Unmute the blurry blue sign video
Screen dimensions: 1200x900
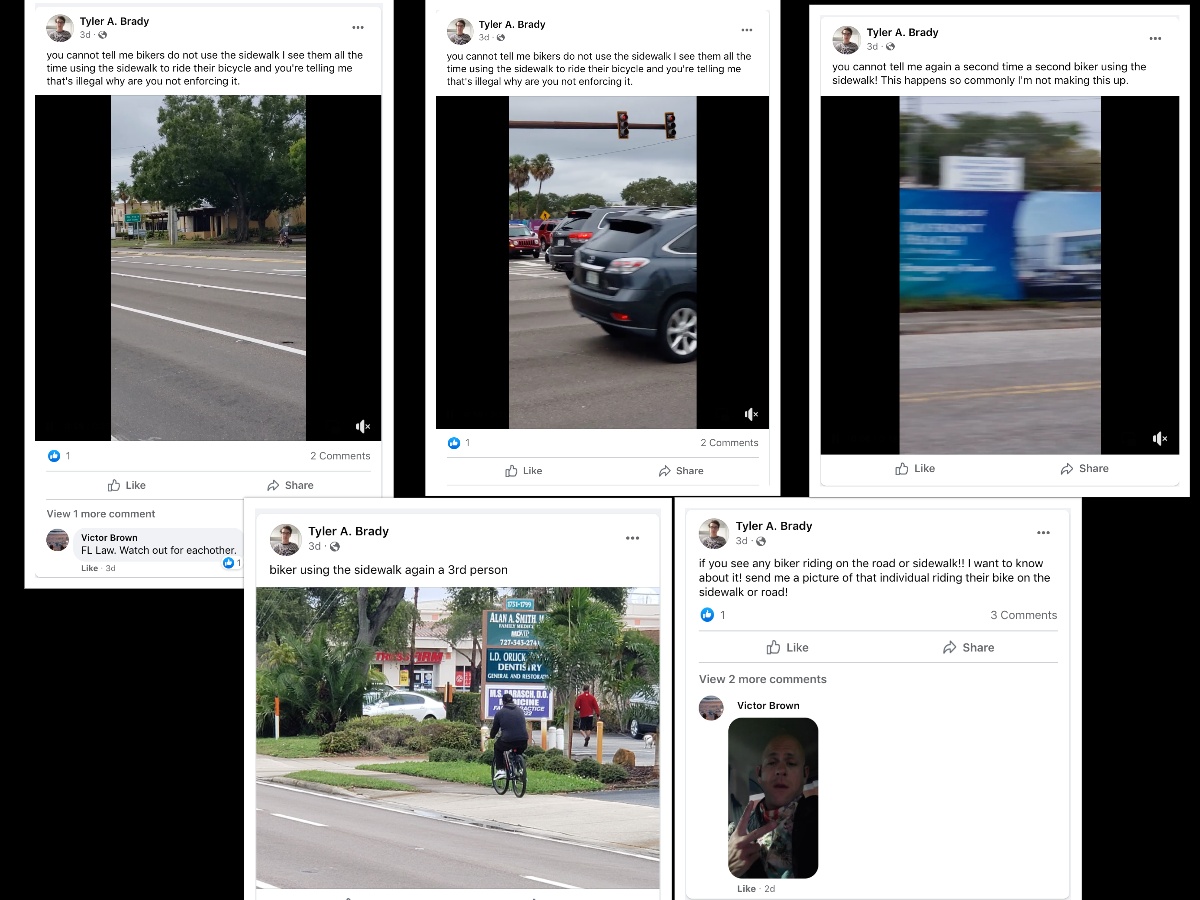[1160, 438]
